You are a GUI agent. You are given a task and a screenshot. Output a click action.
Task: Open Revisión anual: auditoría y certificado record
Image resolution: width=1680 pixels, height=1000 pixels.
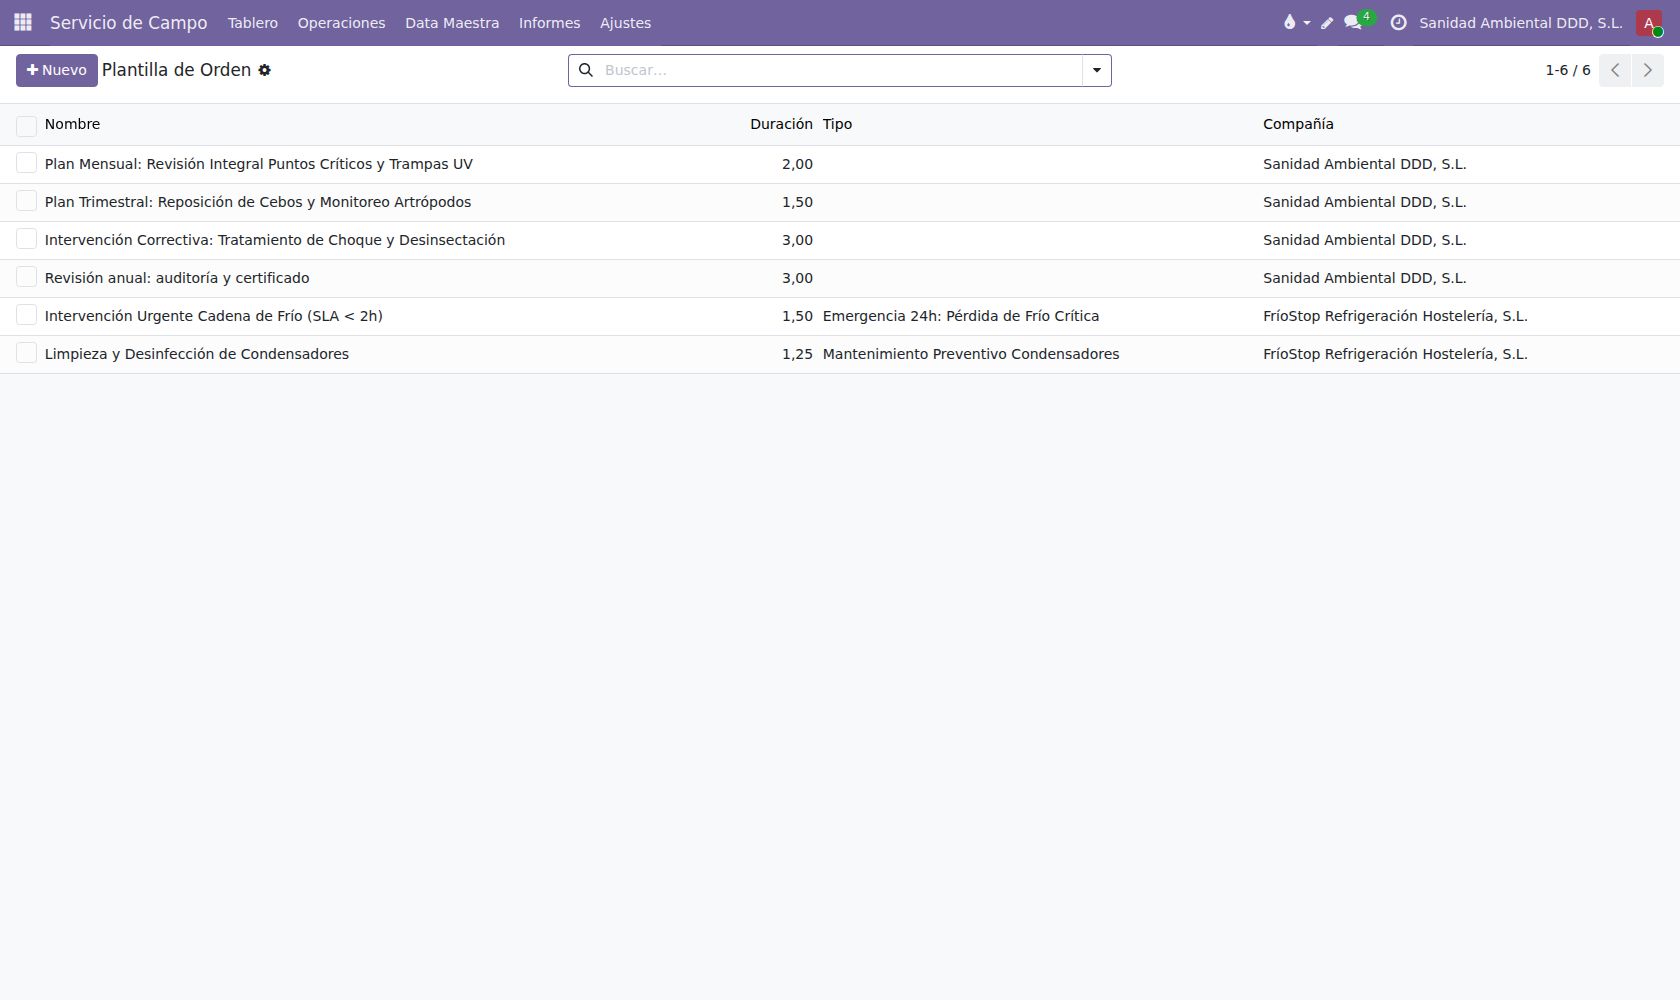pyautogui.click(x=177, y=278)
